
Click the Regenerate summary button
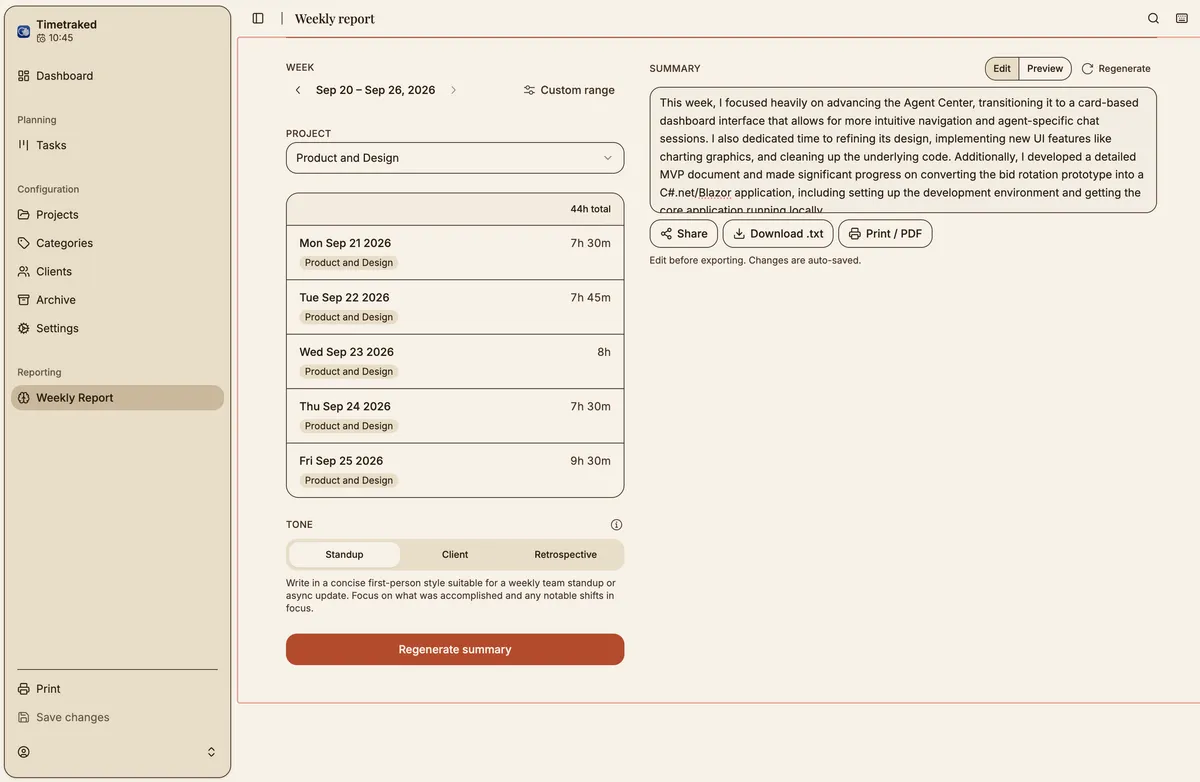(455, 650)
